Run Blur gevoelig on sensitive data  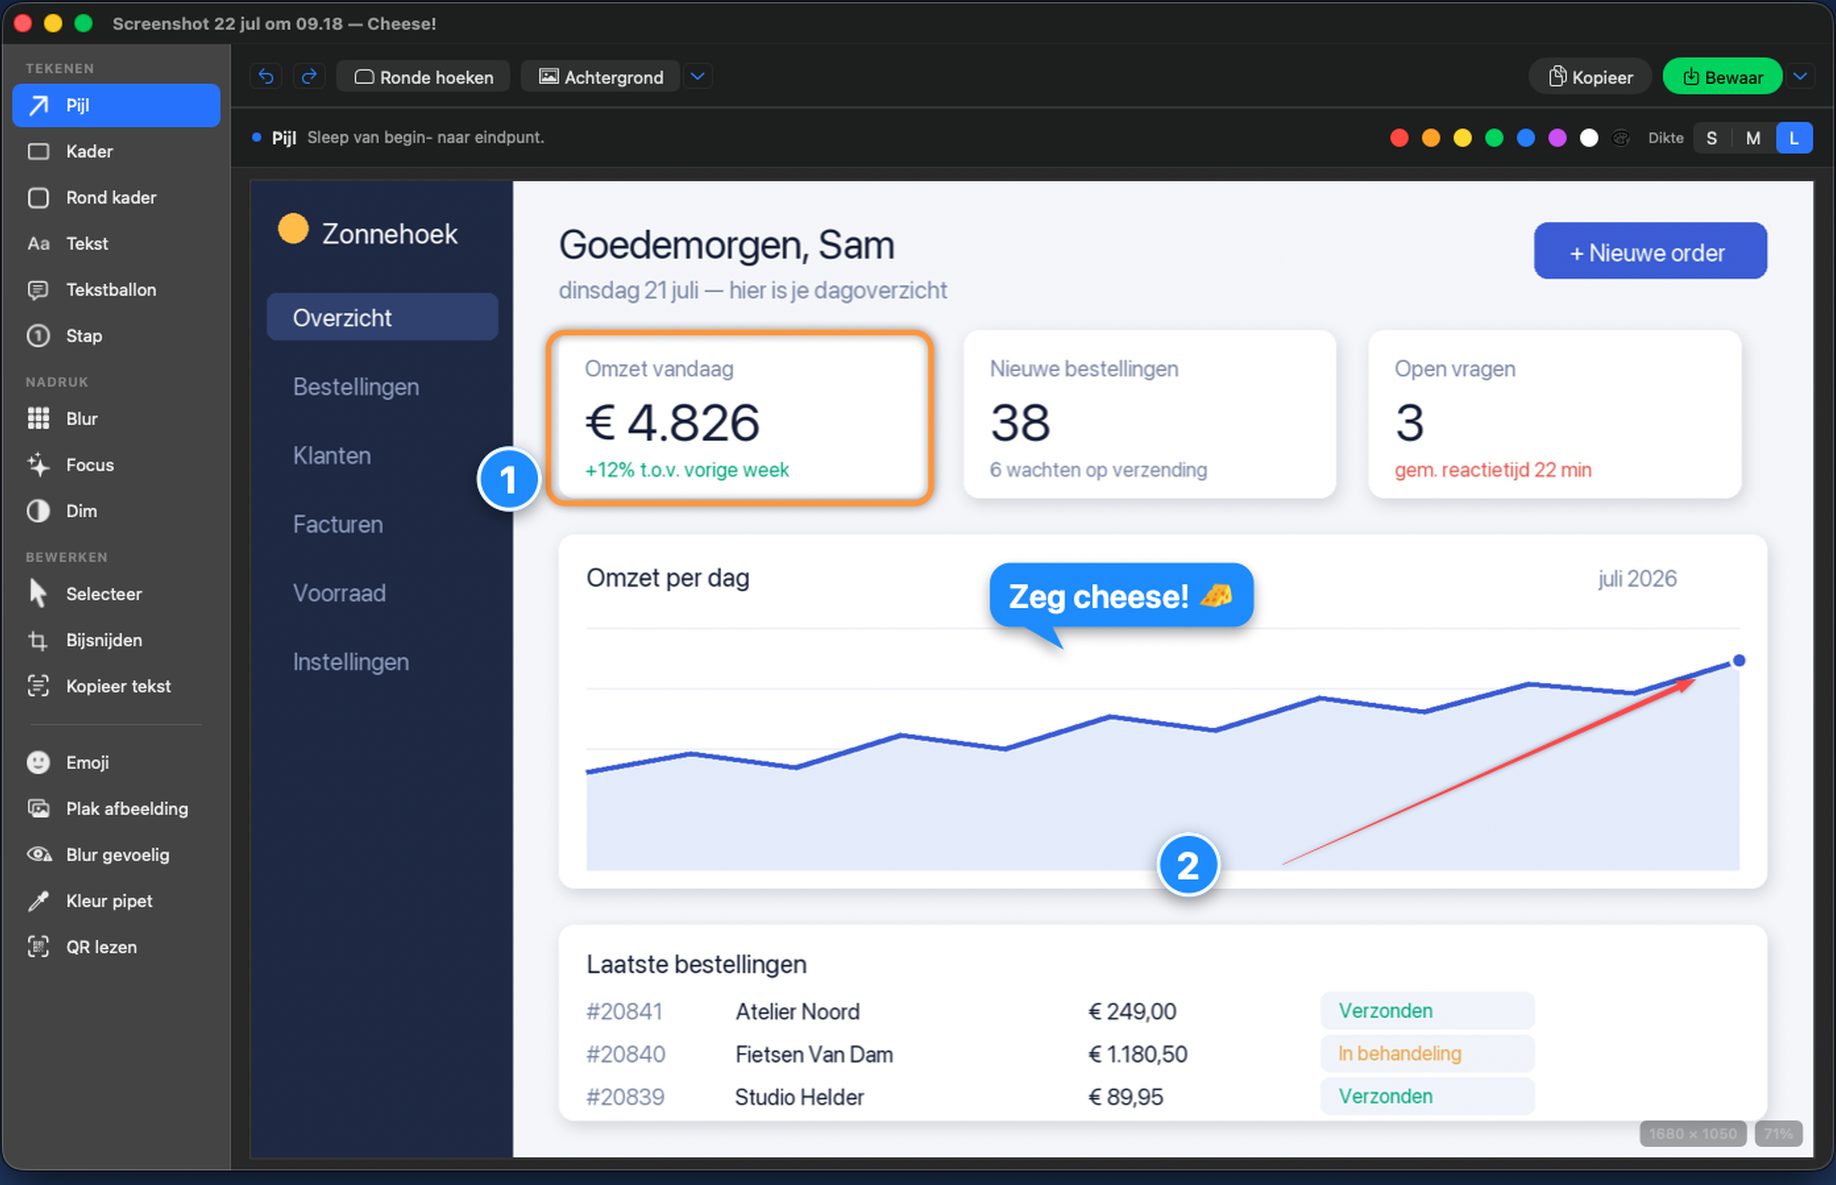pyautogui.click(x=116, y=854)
